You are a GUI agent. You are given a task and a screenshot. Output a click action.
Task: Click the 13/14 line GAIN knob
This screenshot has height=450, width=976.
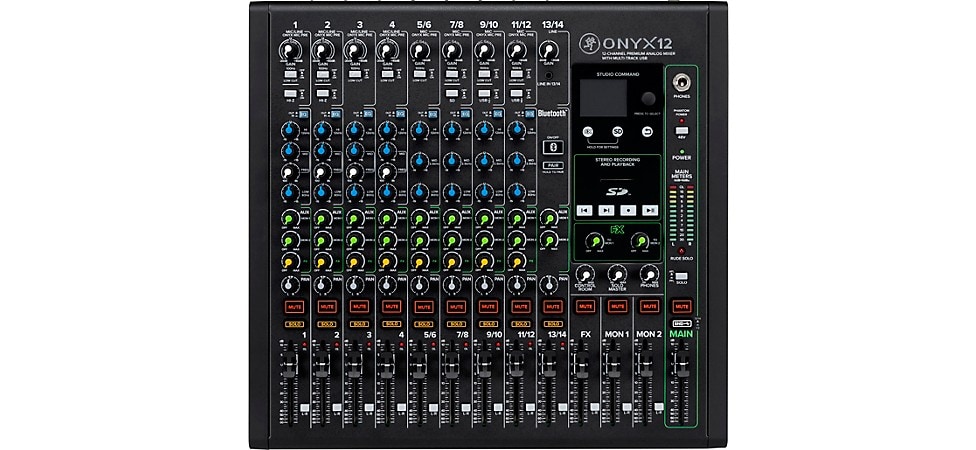point(548,50)
